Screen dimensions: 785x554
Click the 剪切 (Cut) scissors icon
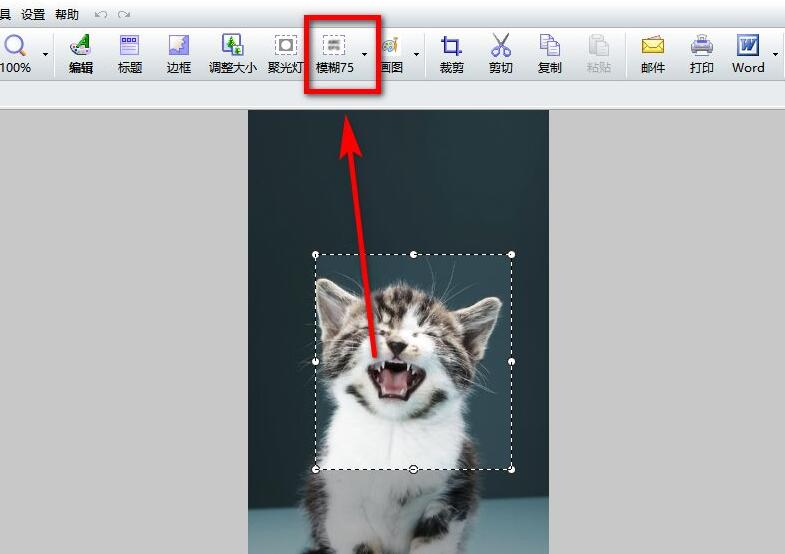tap(501, 53)
